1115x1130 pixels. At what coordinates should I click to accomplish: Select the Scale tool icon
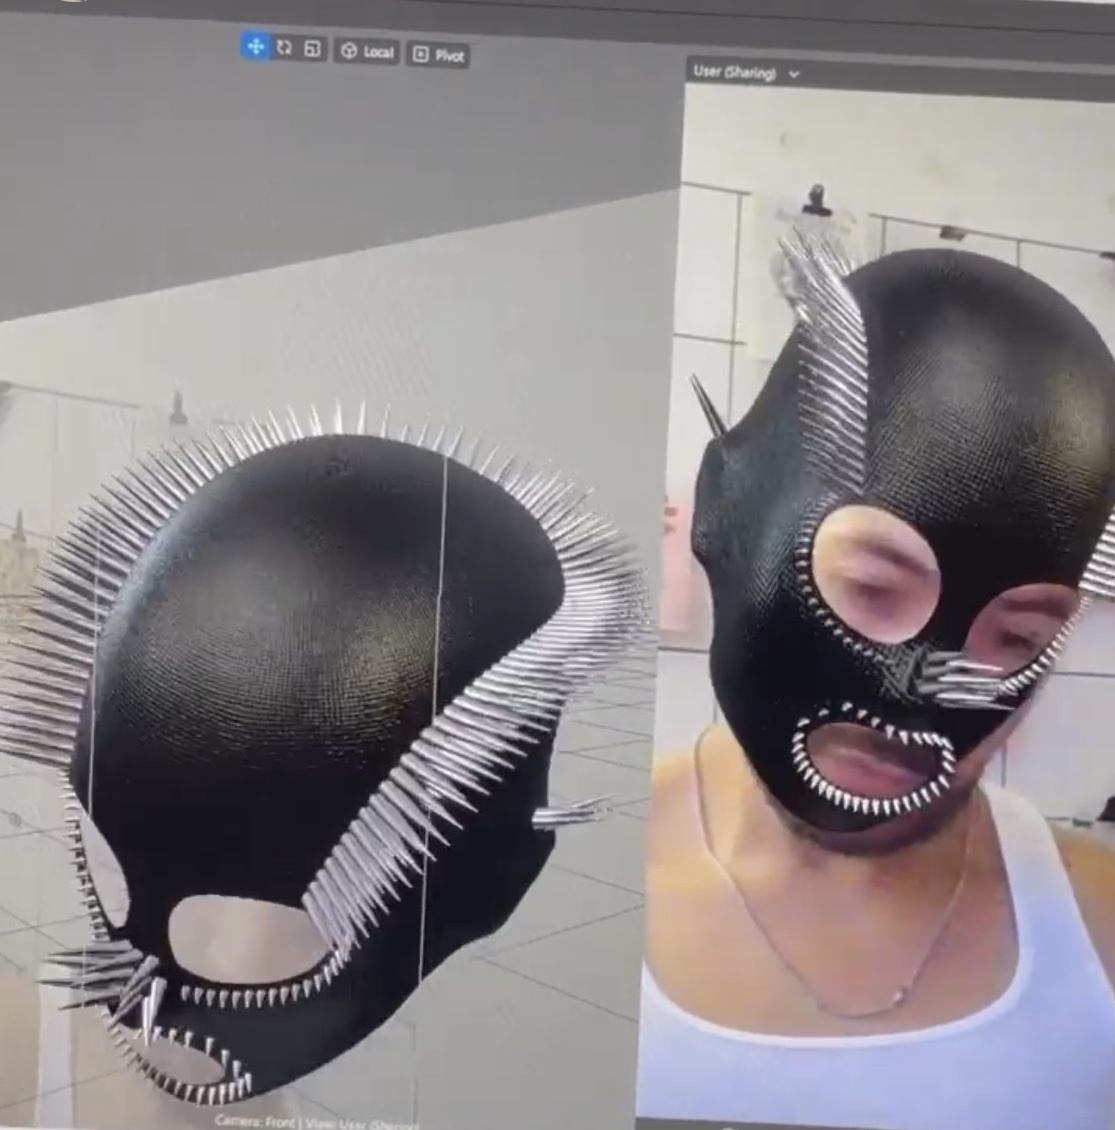tap(312, 49)
